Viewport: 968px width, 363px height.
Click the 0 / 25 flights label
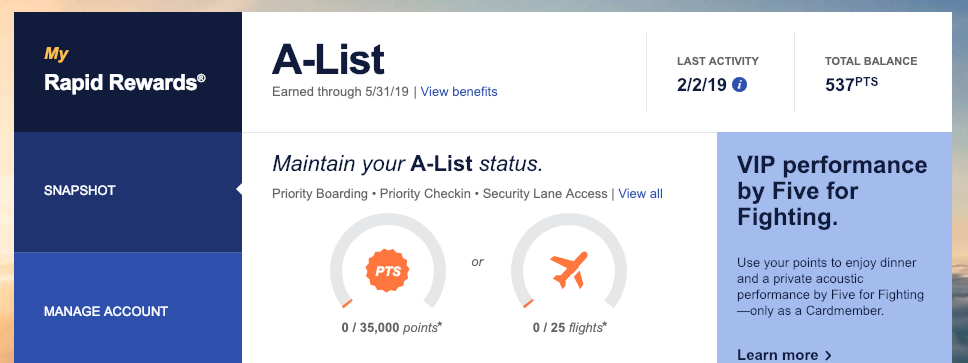point(570,327)
